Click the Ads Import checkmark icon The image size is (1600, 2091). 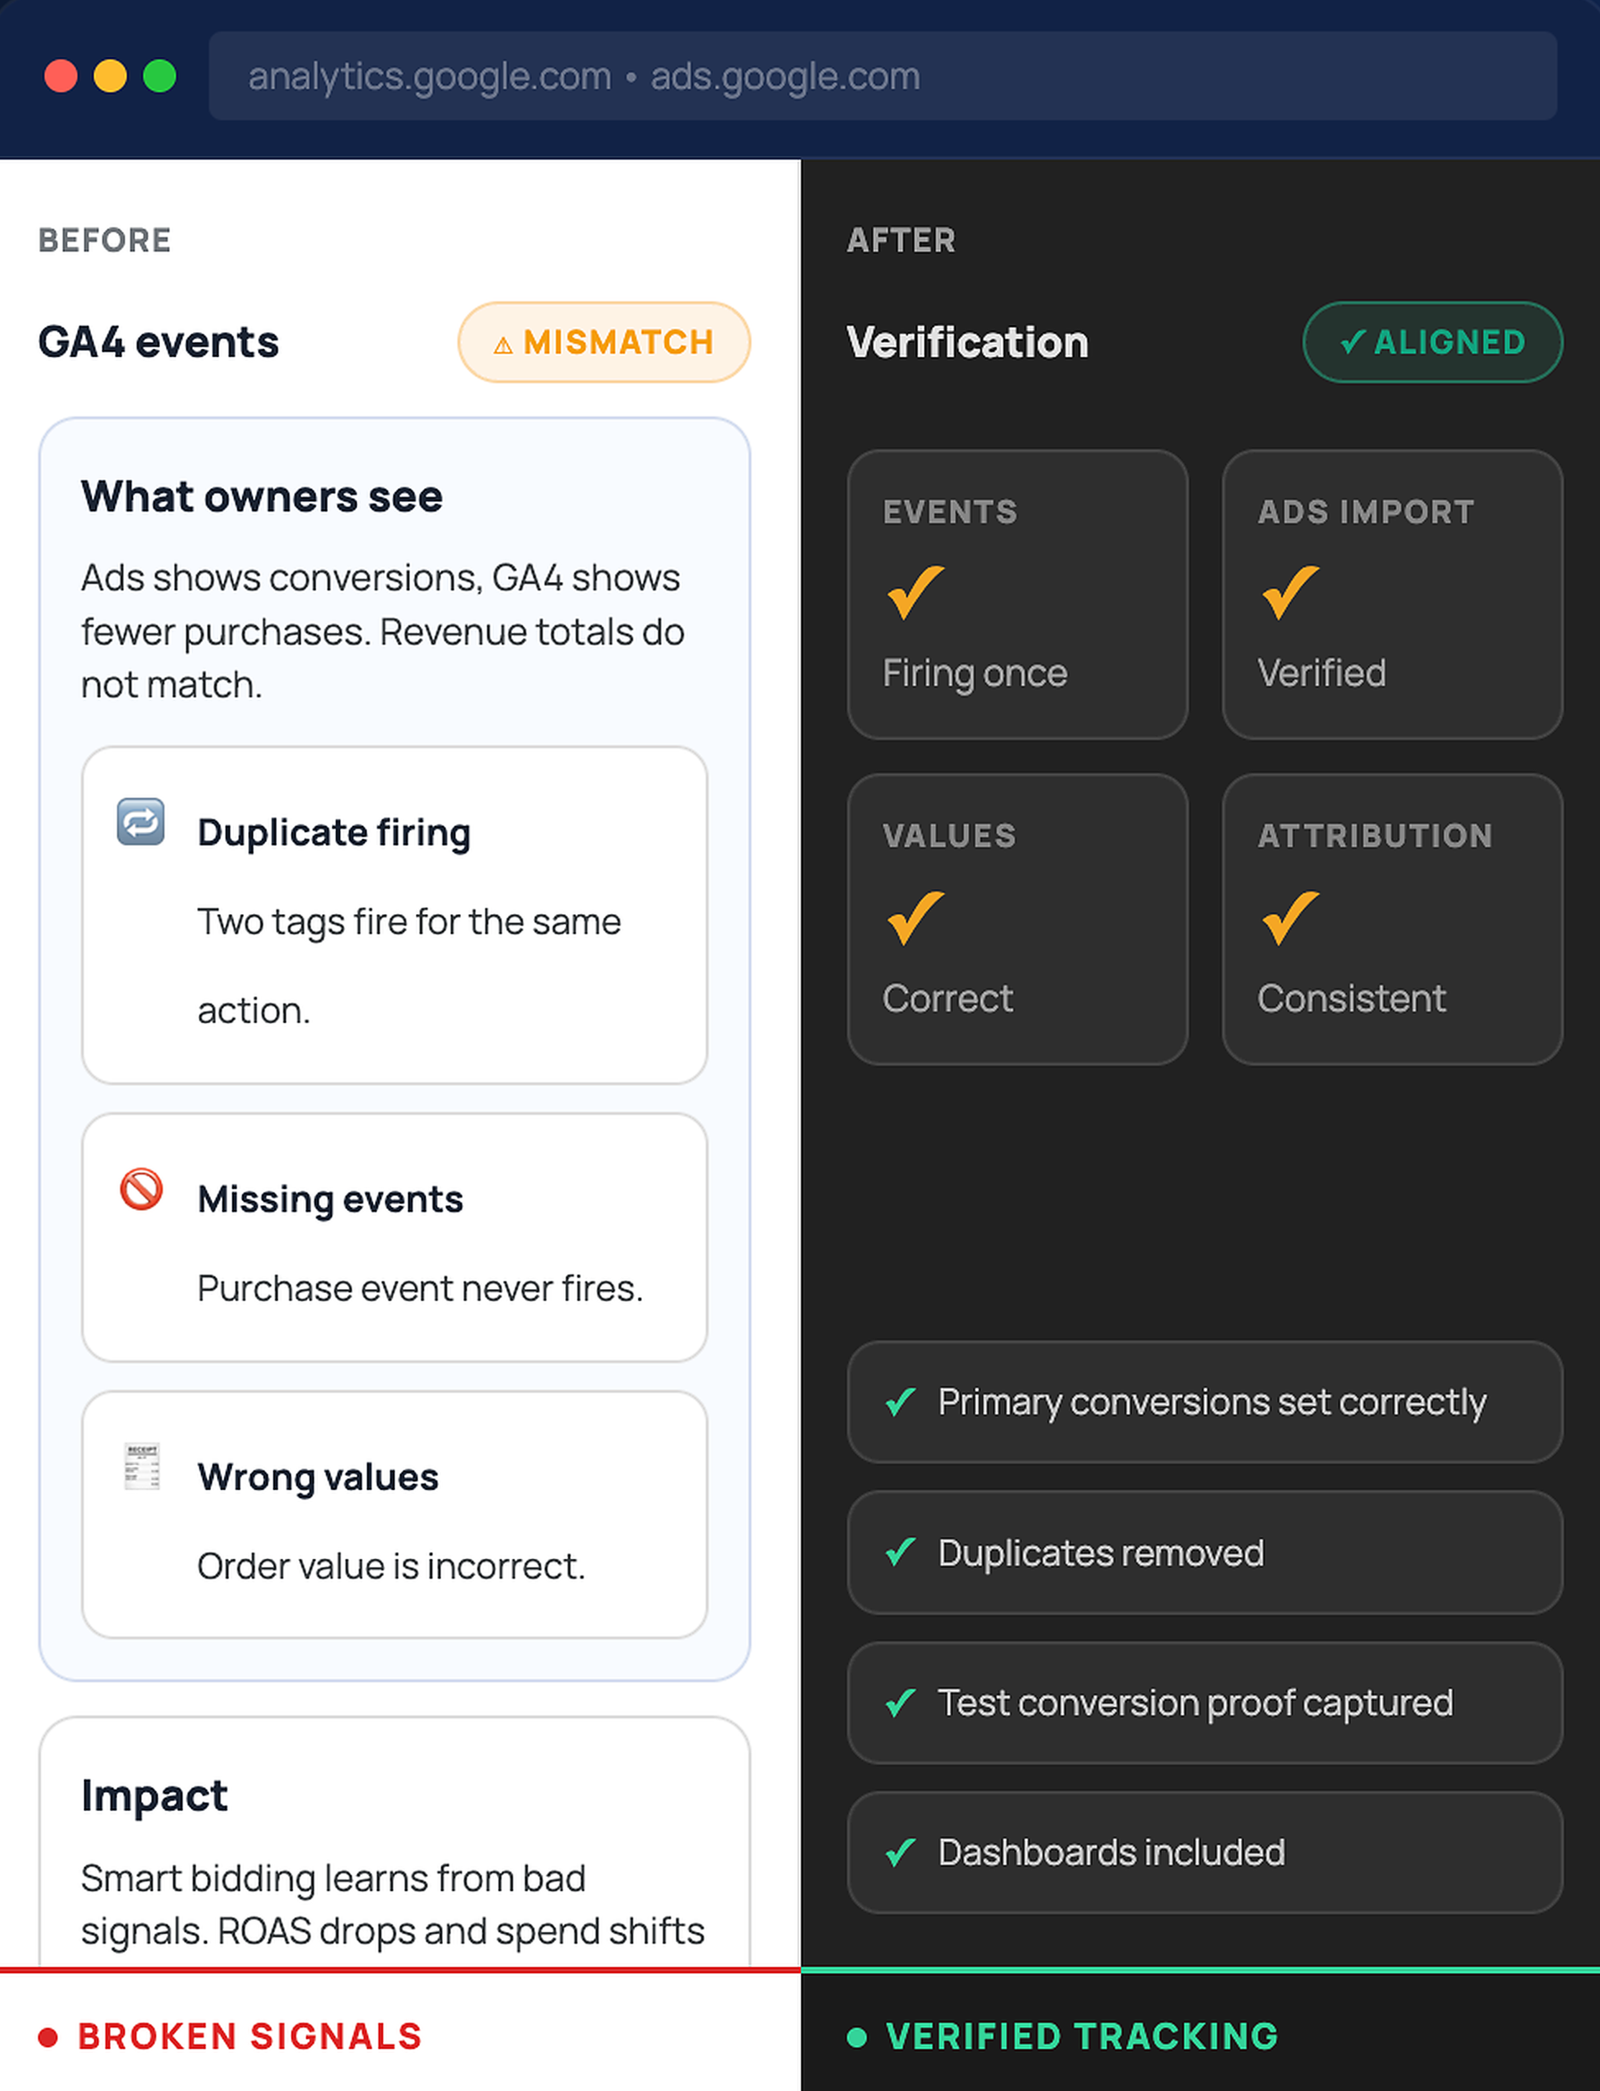pyautogui.click(x=1290, y=592)
